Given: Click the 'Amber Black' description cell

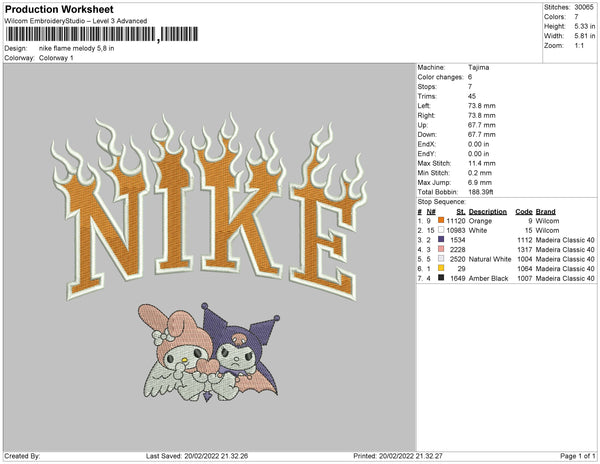Looking at the screenshot, I should click(488, 278).
